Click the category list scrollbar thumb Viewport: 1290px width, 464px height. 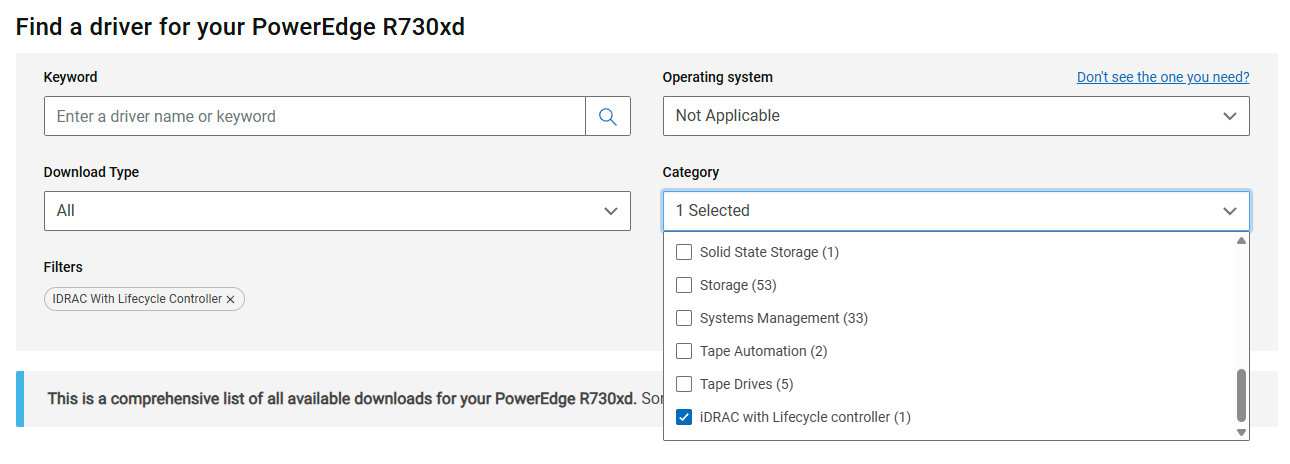tap(1241, 395)
